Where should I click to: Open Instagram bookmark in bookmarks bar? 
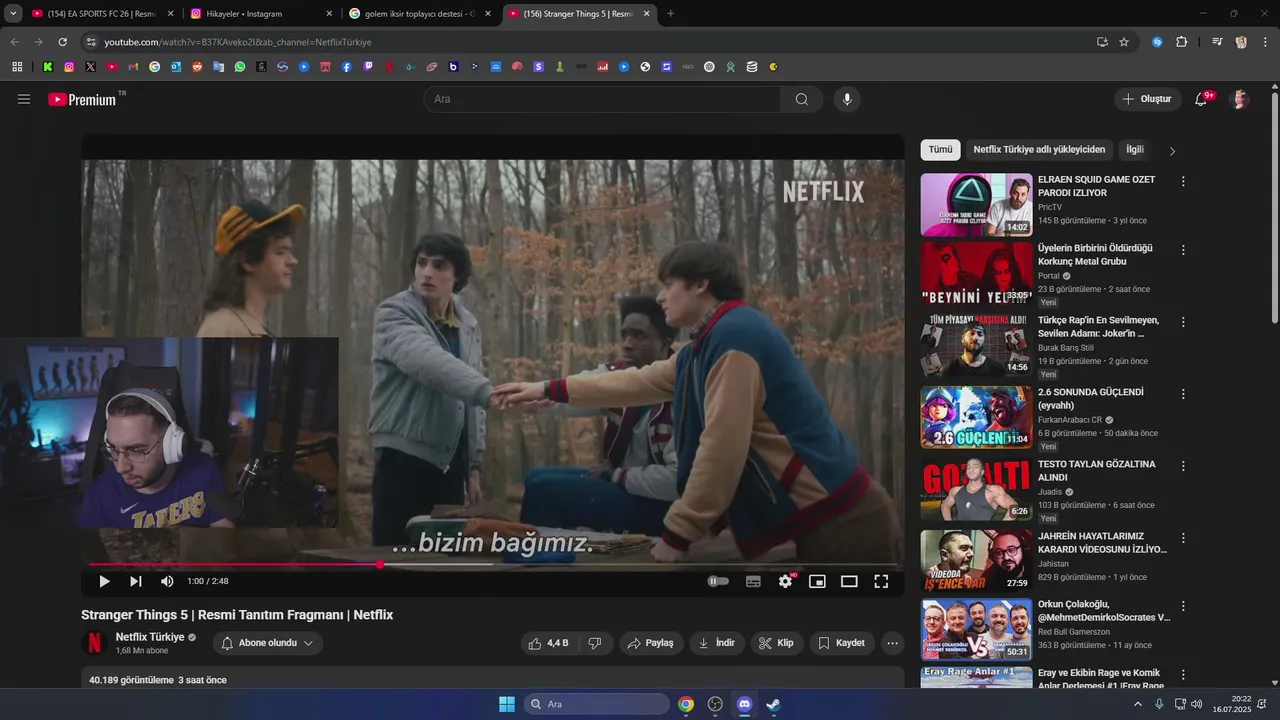[69, 67]
